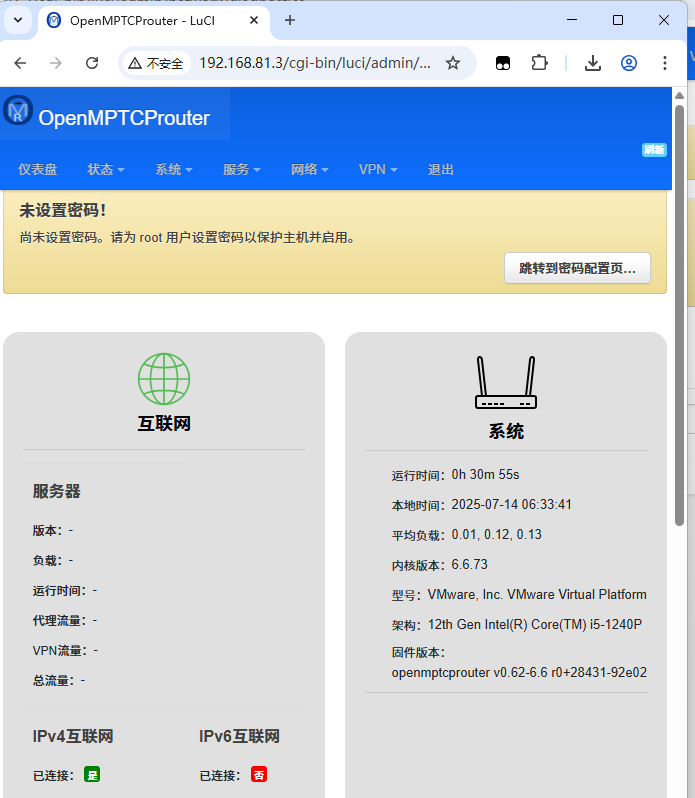Click the red IPv6 已连接 否 badge
Screen dimensions: 695x798
tap(259, 775)
